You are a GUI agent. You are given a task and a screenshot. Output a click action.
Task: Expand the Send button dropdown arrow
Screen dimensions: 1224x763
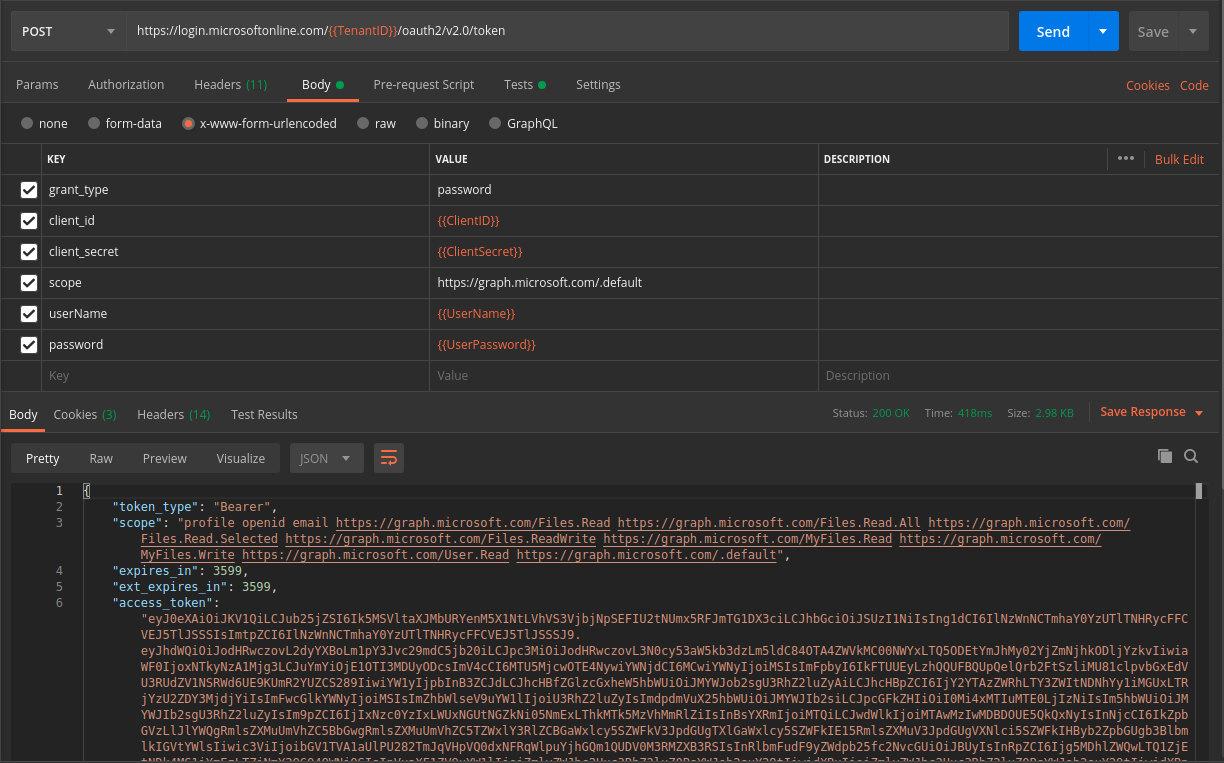coord(1102,31)
